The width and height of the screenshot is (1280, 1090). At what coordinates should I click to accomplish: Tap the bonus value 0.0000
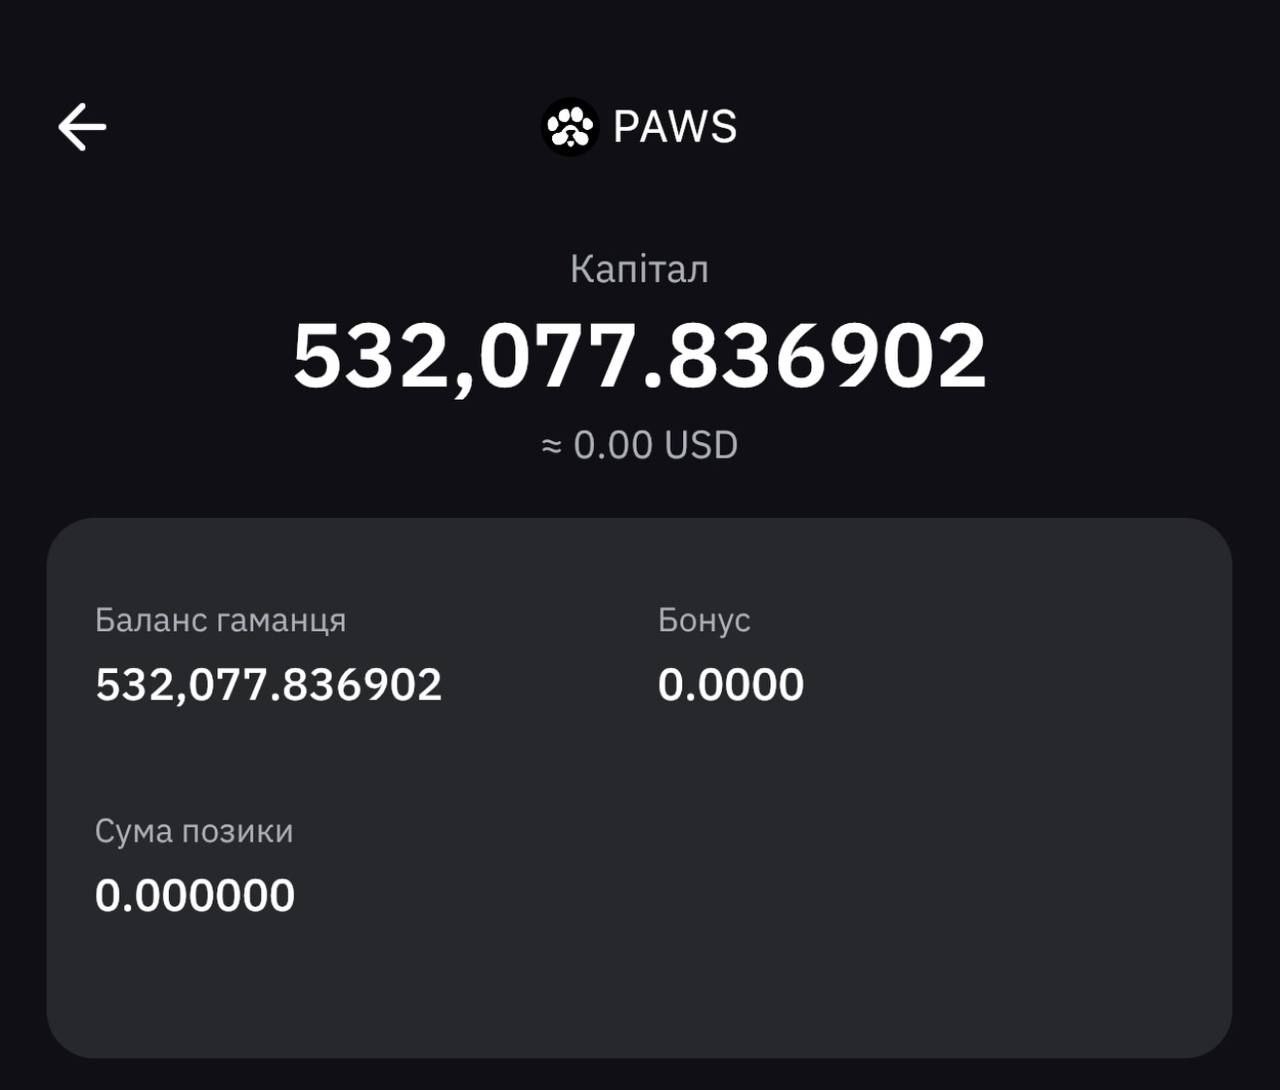731,685
